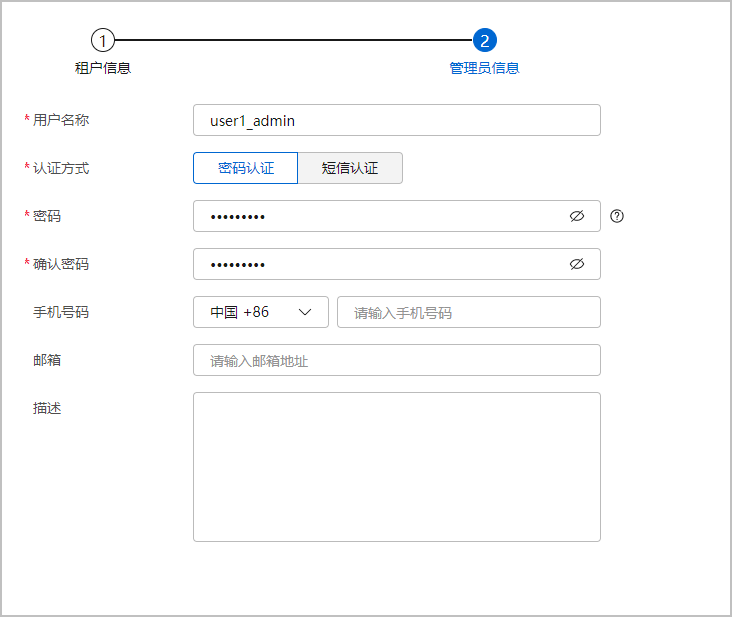Select 短信认证 authentication method

click(x=350, y=168)
